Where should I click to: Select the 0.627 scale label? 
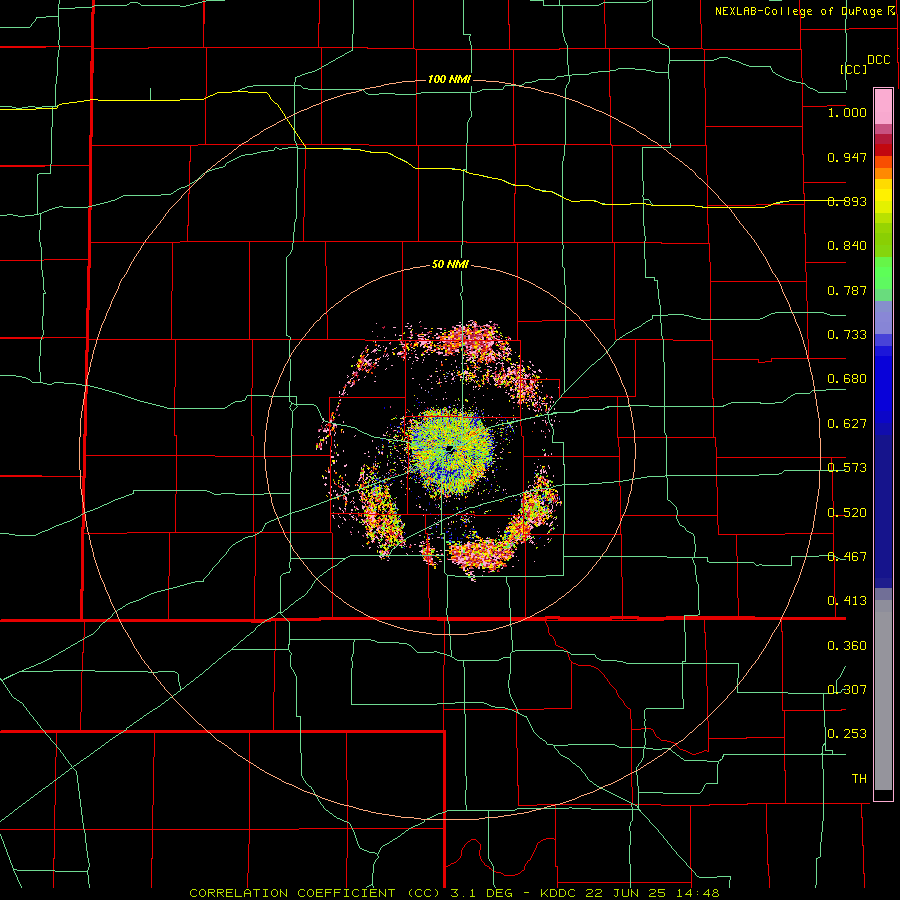click(847, 424)
